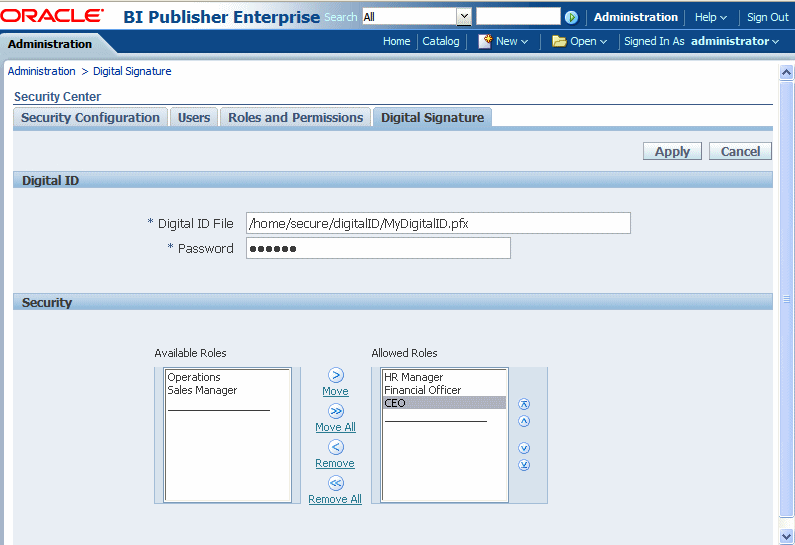Screen dimensions: 795x545
Task: Open the search scope All dropdown
Action: pyautogui.click(x=417, y=17)
